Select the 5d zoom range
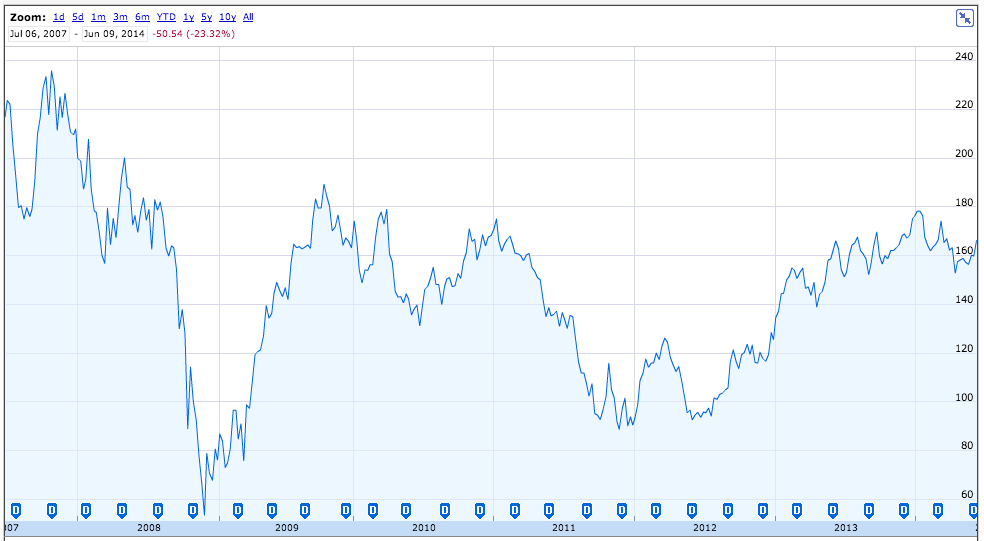This screenshot has height=541, width=984. coord(78,17)
